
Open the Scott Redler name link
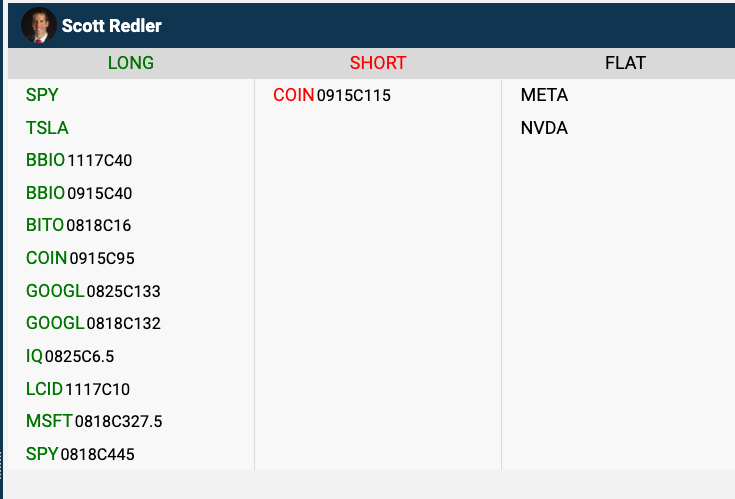[x=111, y=25]
